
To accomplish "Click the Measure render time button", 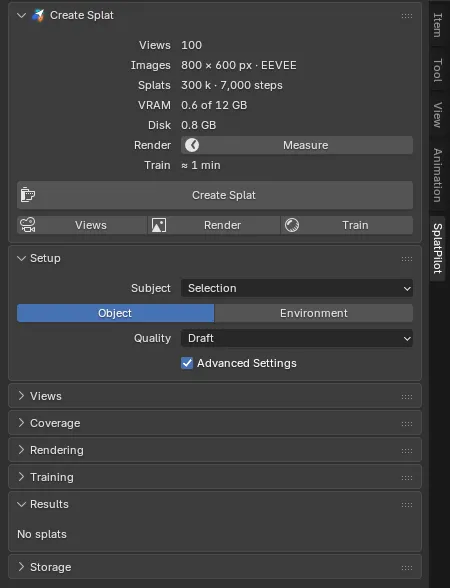I will (x=297, y=145).
